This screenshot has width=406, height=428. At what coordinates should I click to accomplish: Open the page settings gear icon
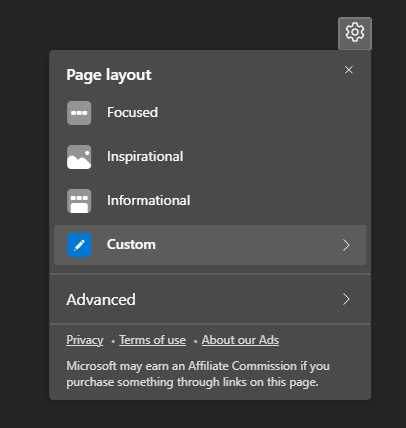355,33
